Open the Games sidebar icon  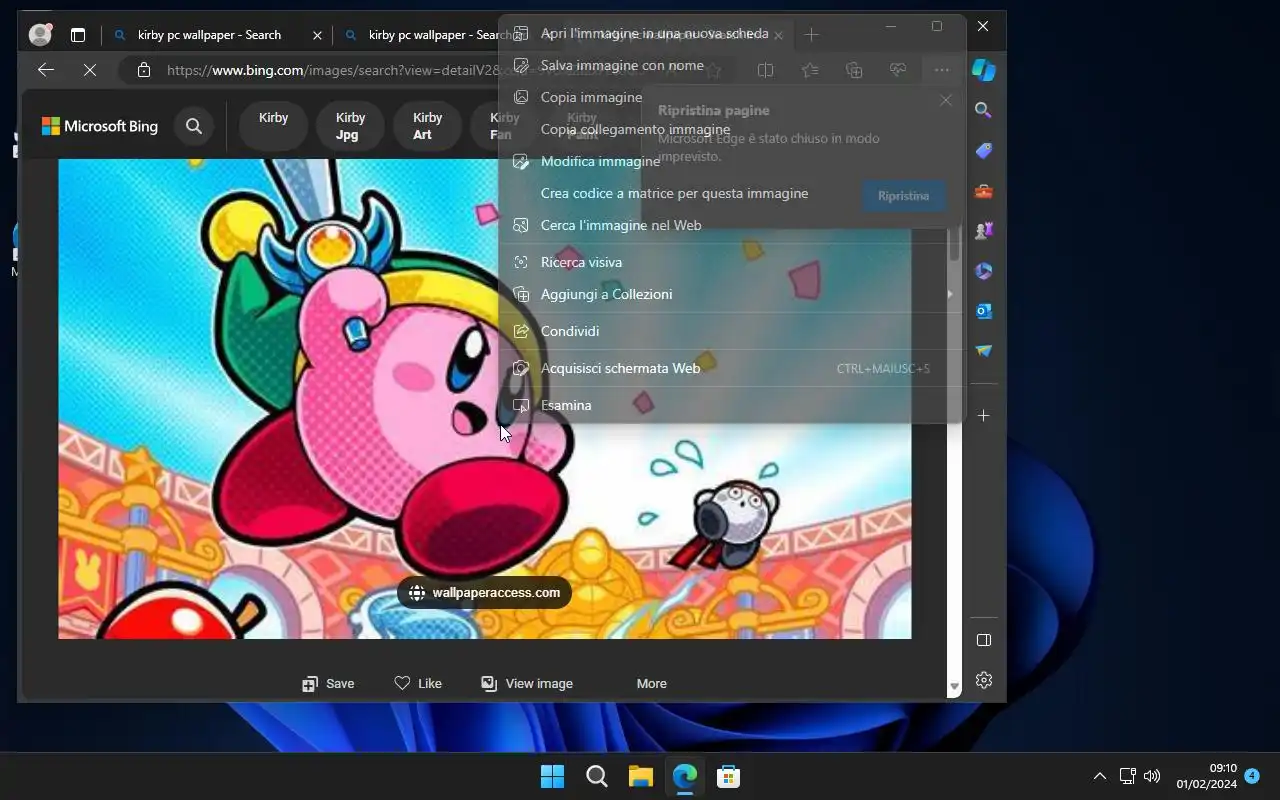984,230
